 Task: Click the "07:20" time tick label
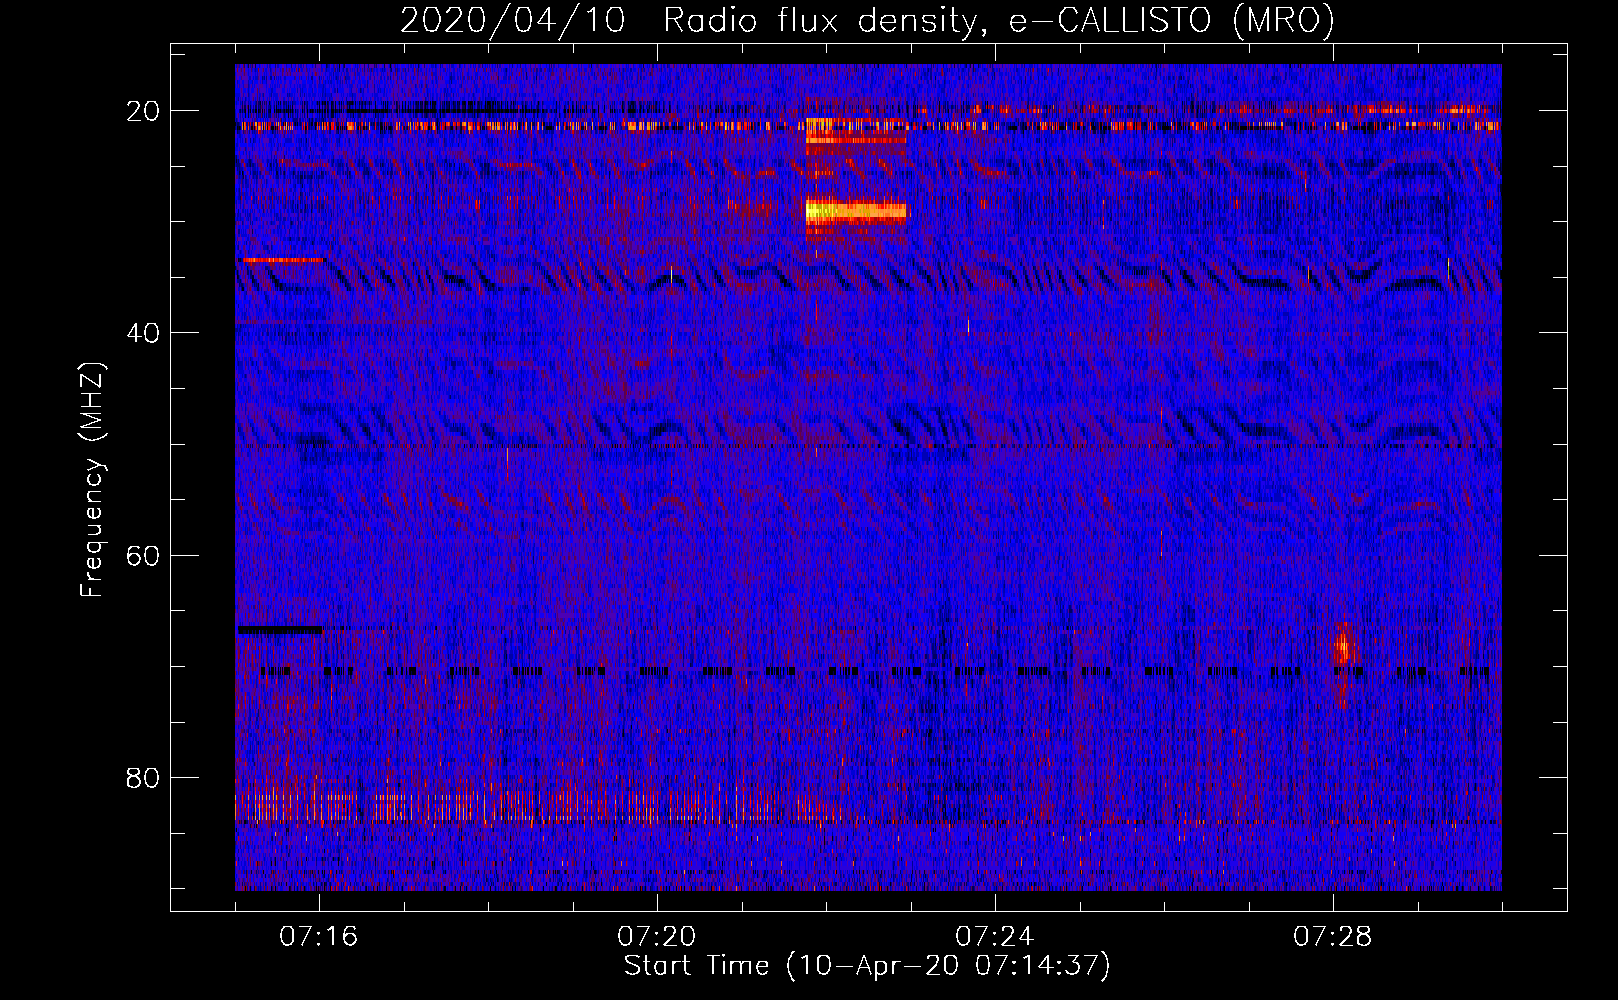(657, 937)
